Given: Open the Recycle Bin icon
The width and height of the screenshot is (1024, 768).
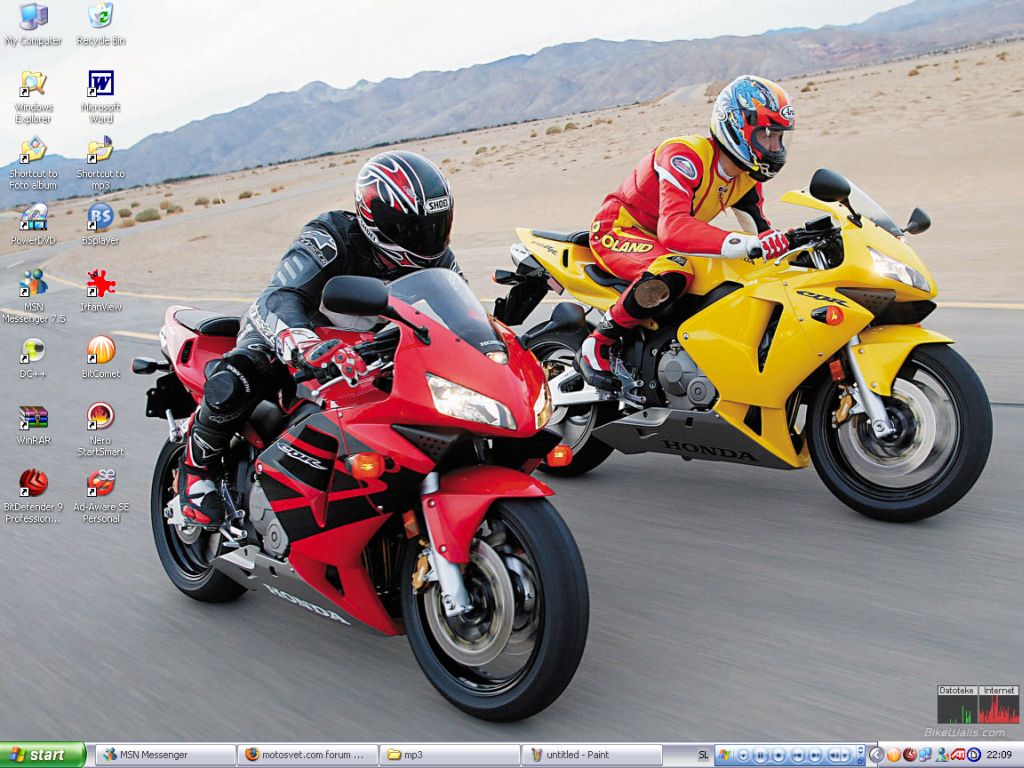Looking at the screenshot, I should [101, 24].
